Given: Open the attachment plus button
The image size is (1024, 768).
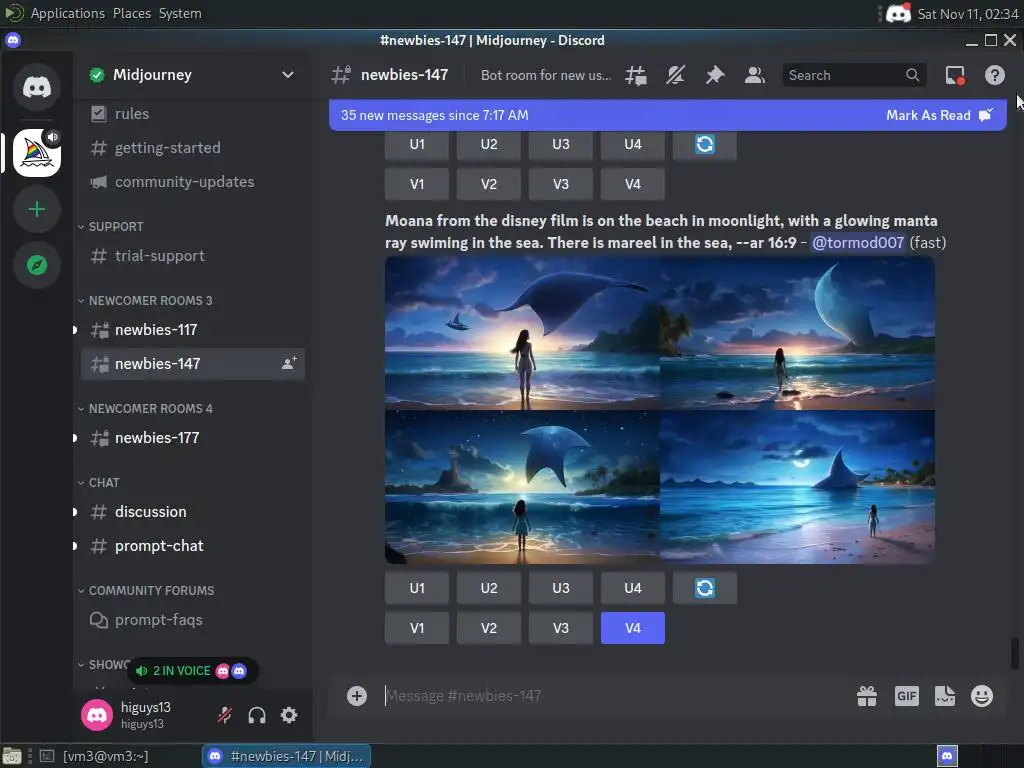Looking at the screenshot, I should (x=357, y=696).
